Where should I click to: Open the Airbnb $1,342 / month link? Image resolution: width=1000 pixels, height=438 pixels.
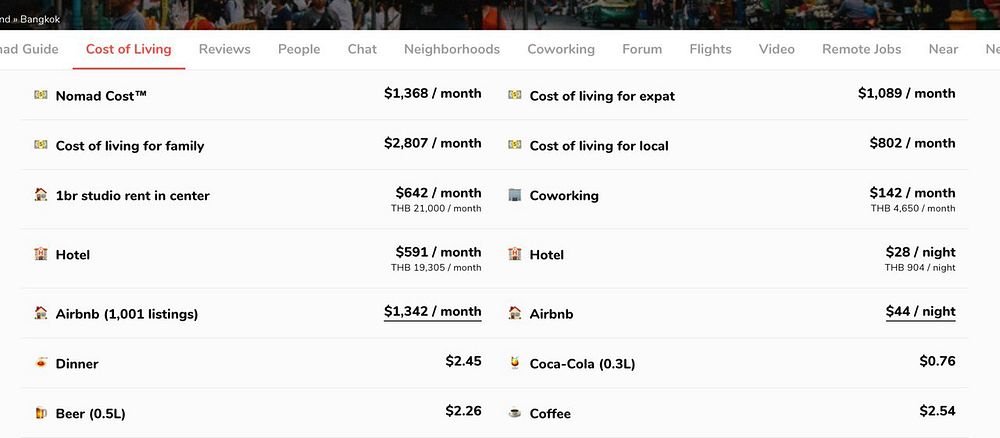click(x=433, y=312)
